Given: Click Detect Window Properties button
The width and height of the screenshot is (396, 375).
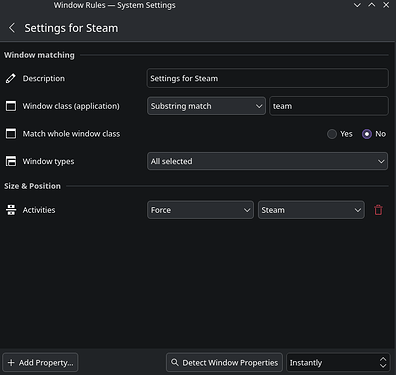Looking at the screenshot, I should pos(224,362).
